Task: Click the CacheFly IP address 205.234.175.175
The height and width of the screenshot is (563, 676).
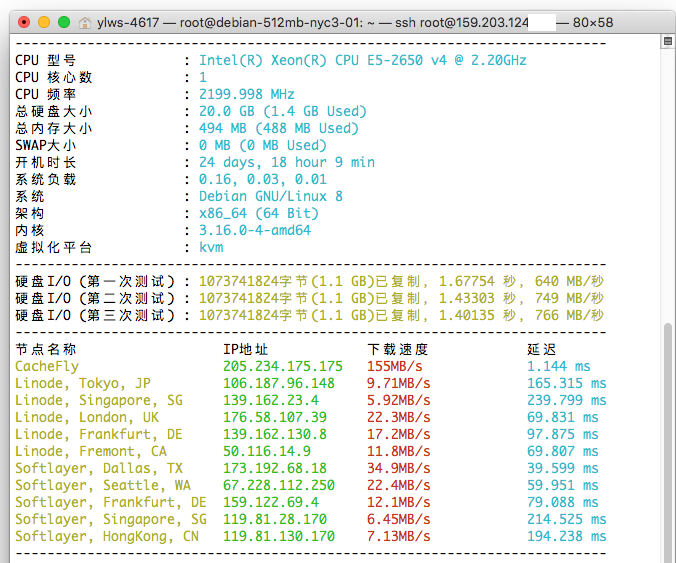Action: [282, 367]
